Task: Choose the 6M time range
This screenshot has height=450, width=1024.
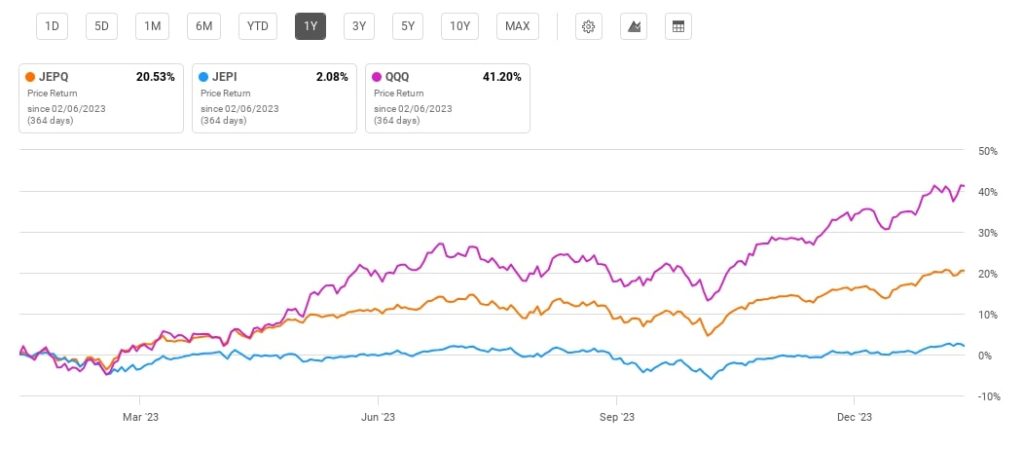Action: pyautogui.click(x=204, y=27)
